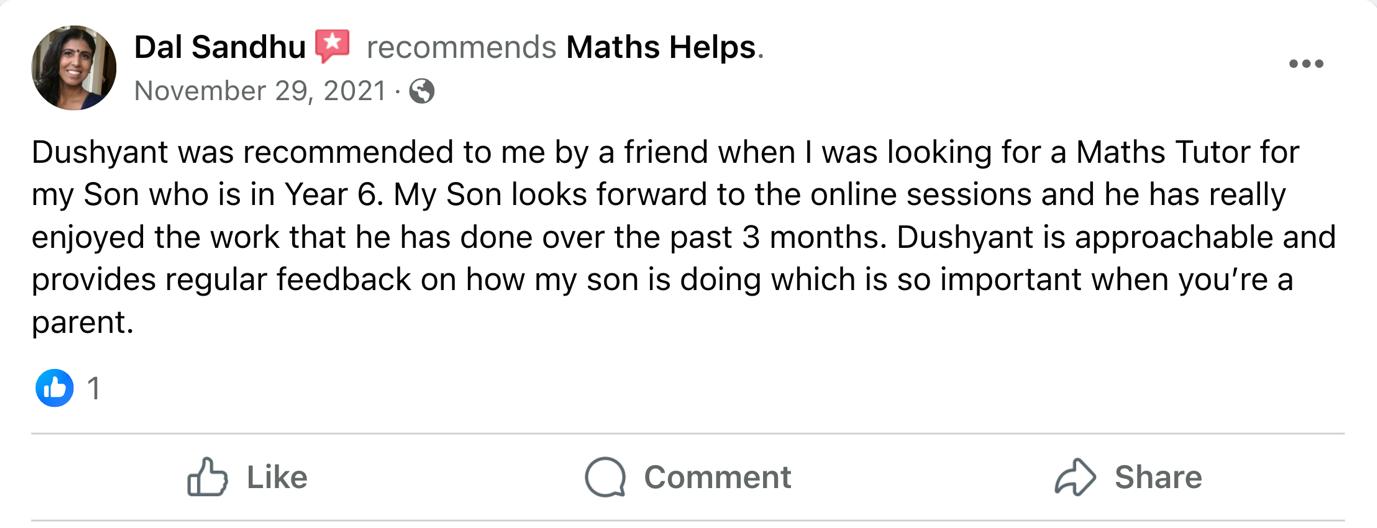Image resolution: width=1377 pixels, height=528 pixels.
Task: Click the pink star recommendation badge
Action: coord(332,46)
